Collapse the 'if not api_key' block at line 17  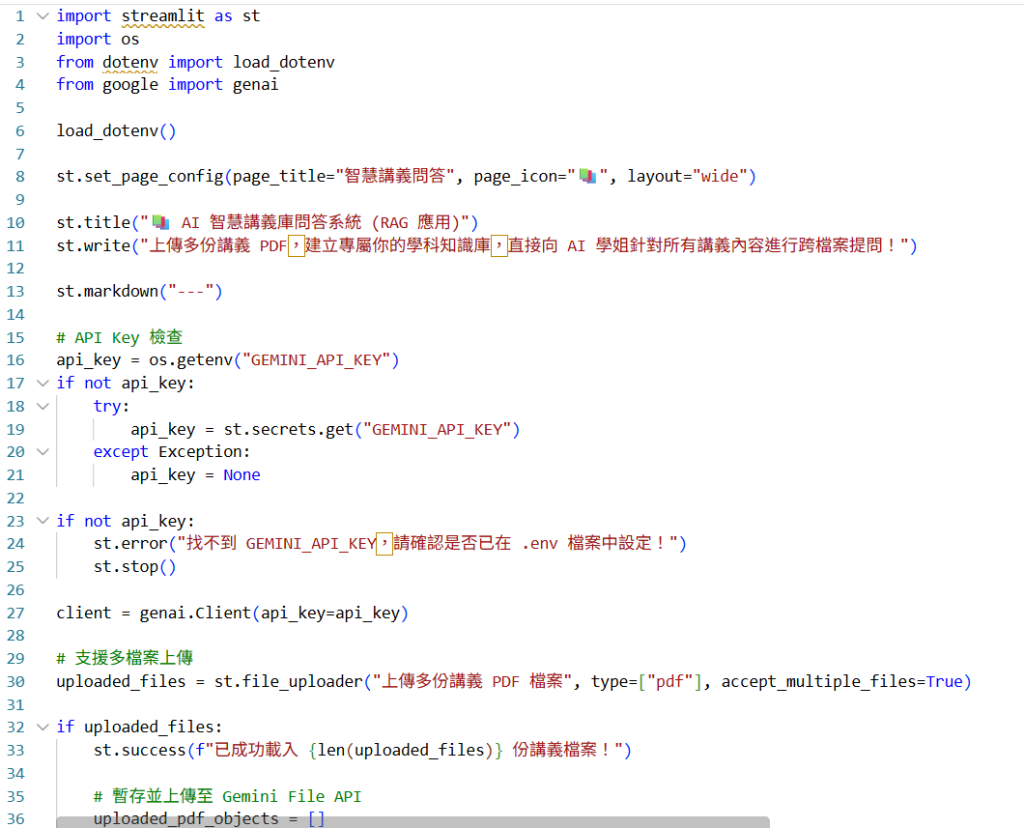pyautogui.click(x=42, y=383)
